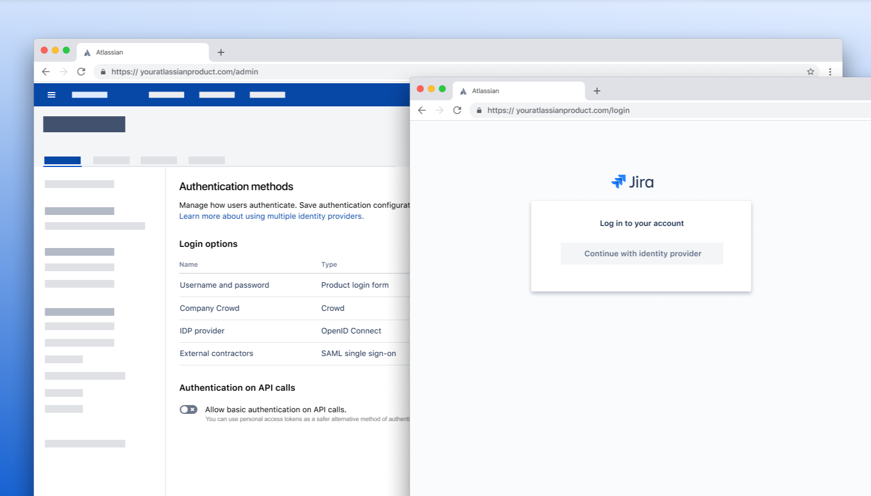Minimize the login browser window
The height and width of the screenshot is (496, 871).
(x=431, y=89)
